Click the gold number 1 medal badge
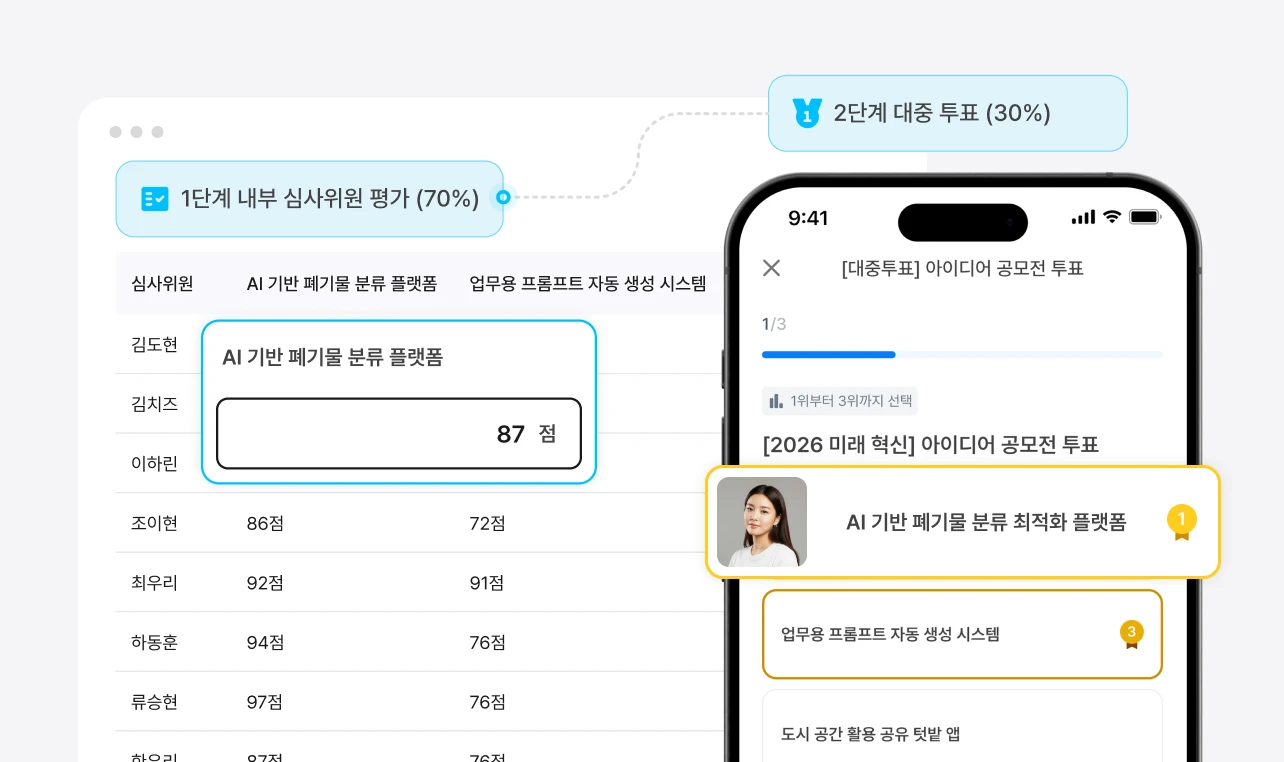Screen dimensions: 1284x762 click(x=1182, y=521)
